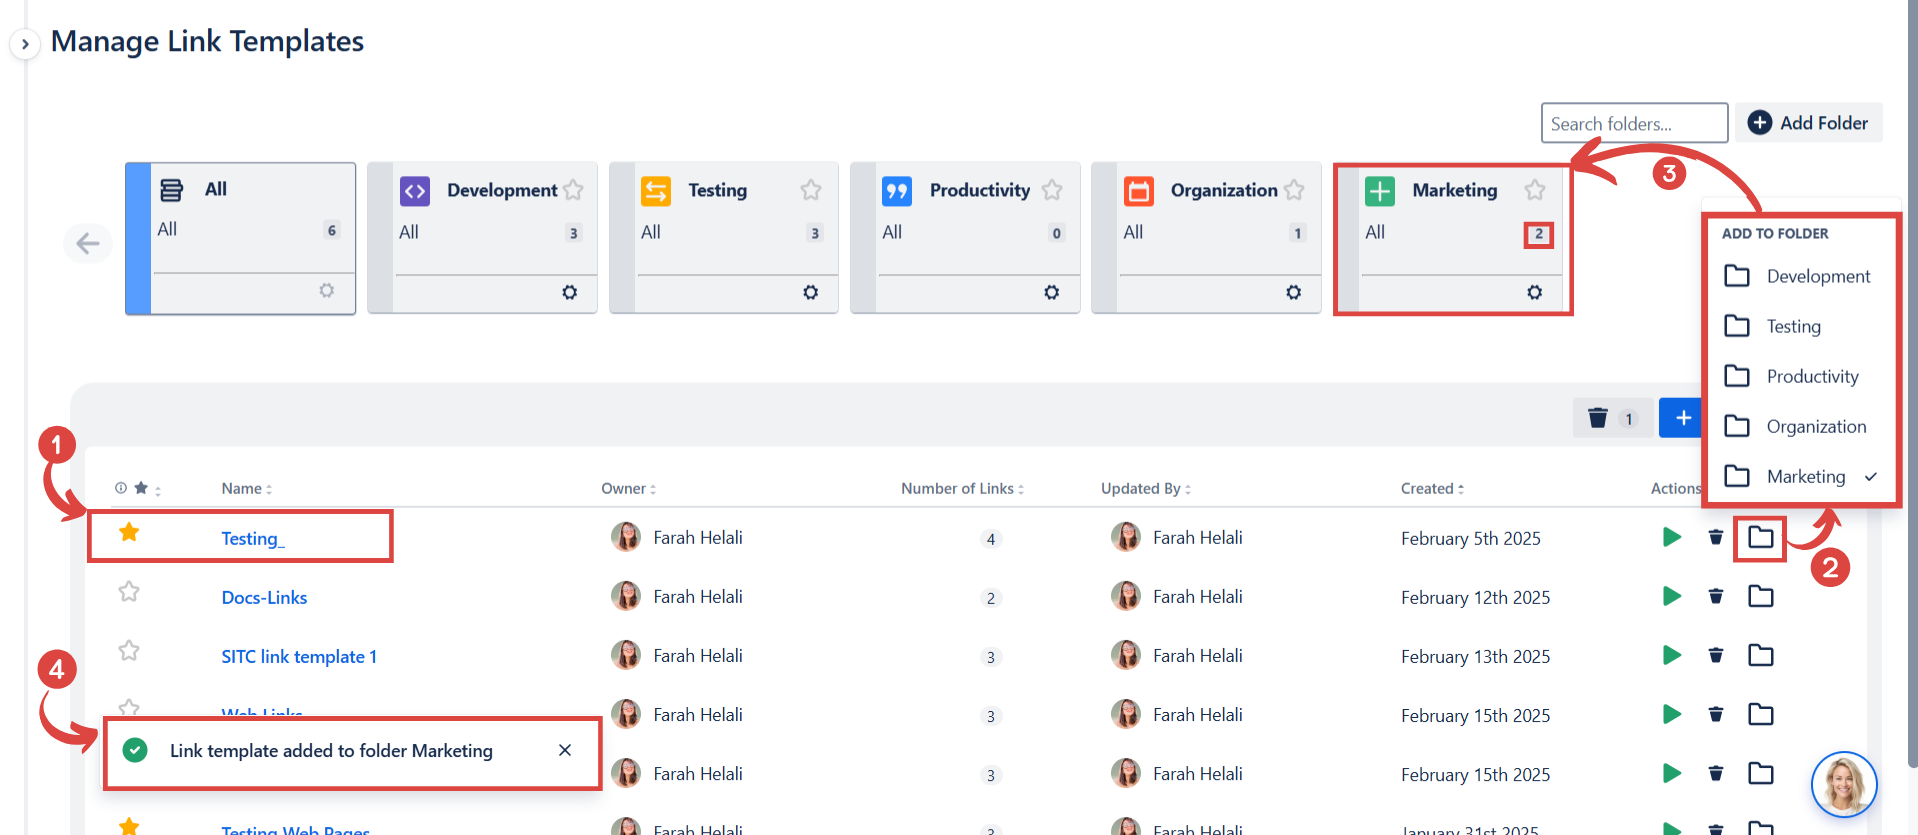
Task: Click the blue plus add template button
Action: coord(1682,418)
